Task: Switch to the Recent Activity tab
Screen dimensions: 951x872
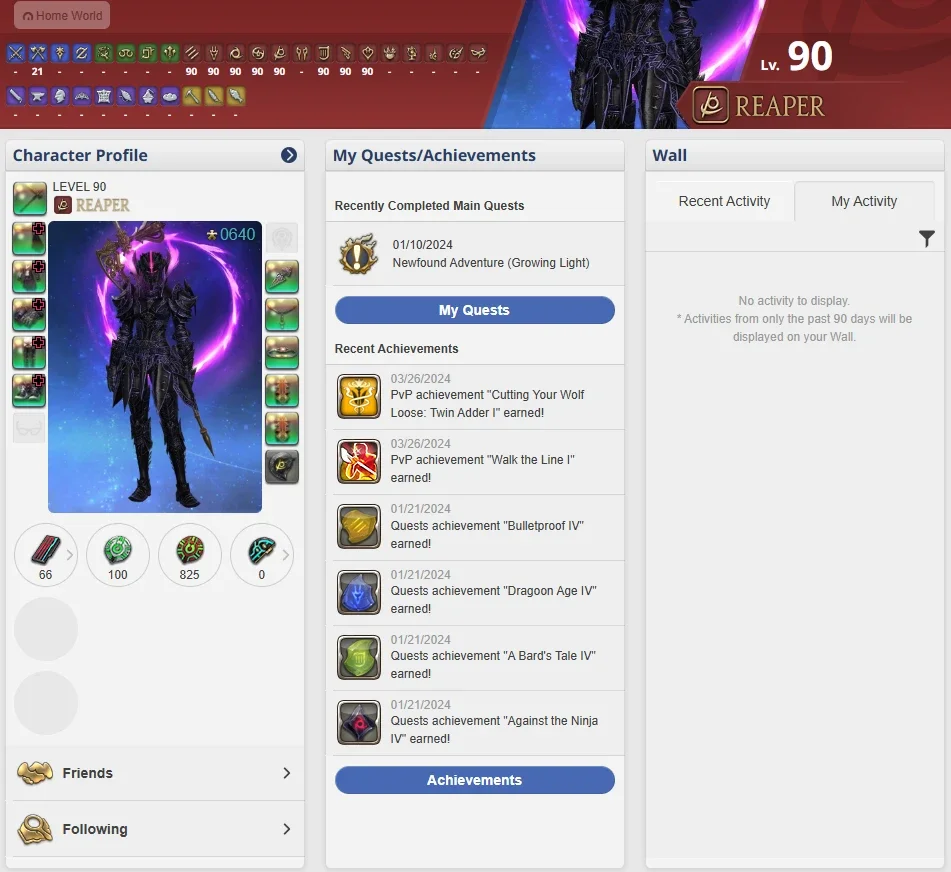Action: 724,201
